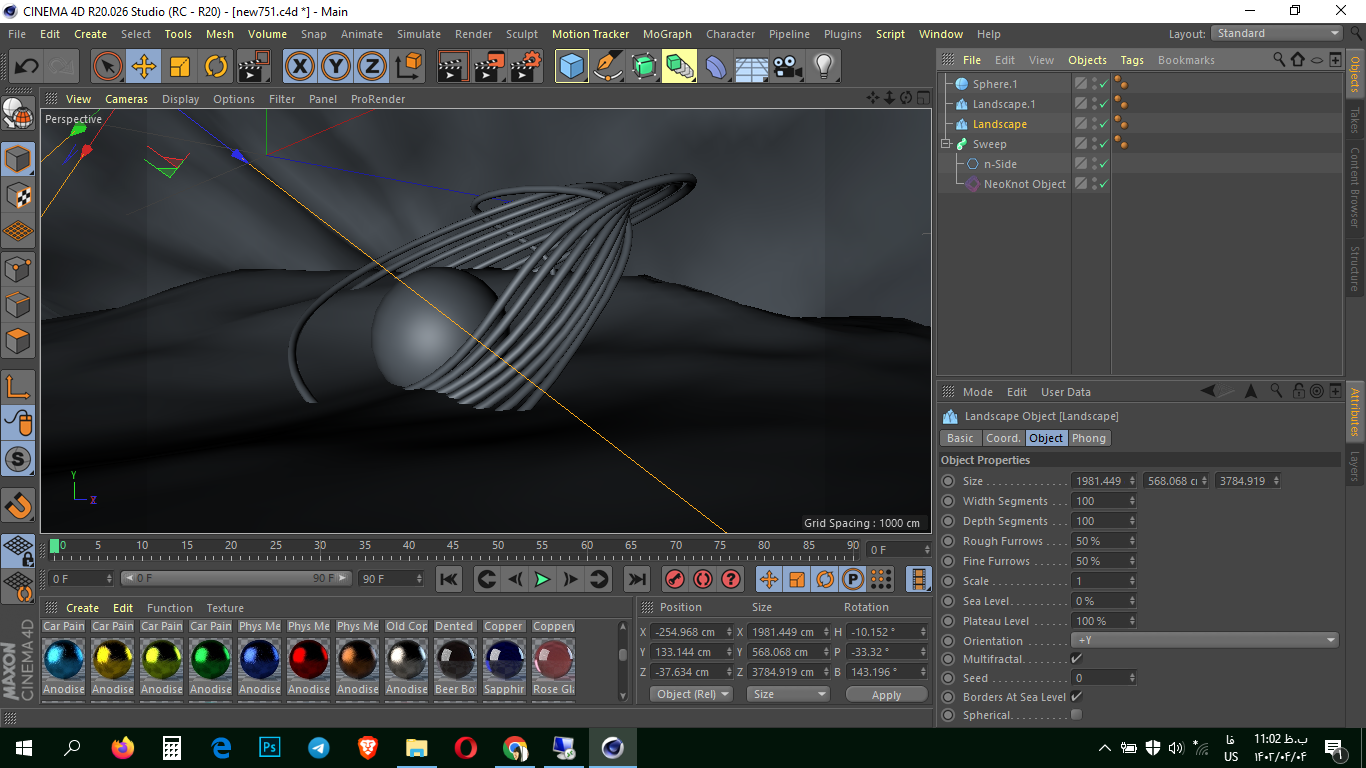This screenshot has width=1366, height=768.
Task: Open the Tags menu in Object Manager
Action: [x=1132, y=60]
